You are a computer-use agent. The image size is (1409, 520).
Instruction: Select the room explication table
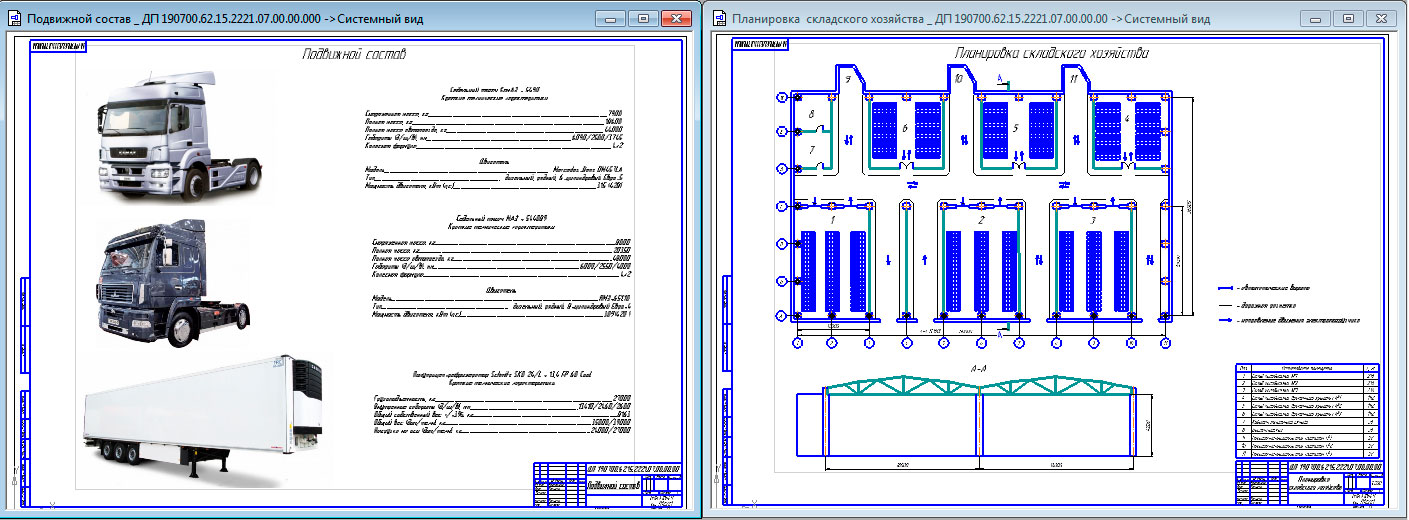pos(1308,411)
